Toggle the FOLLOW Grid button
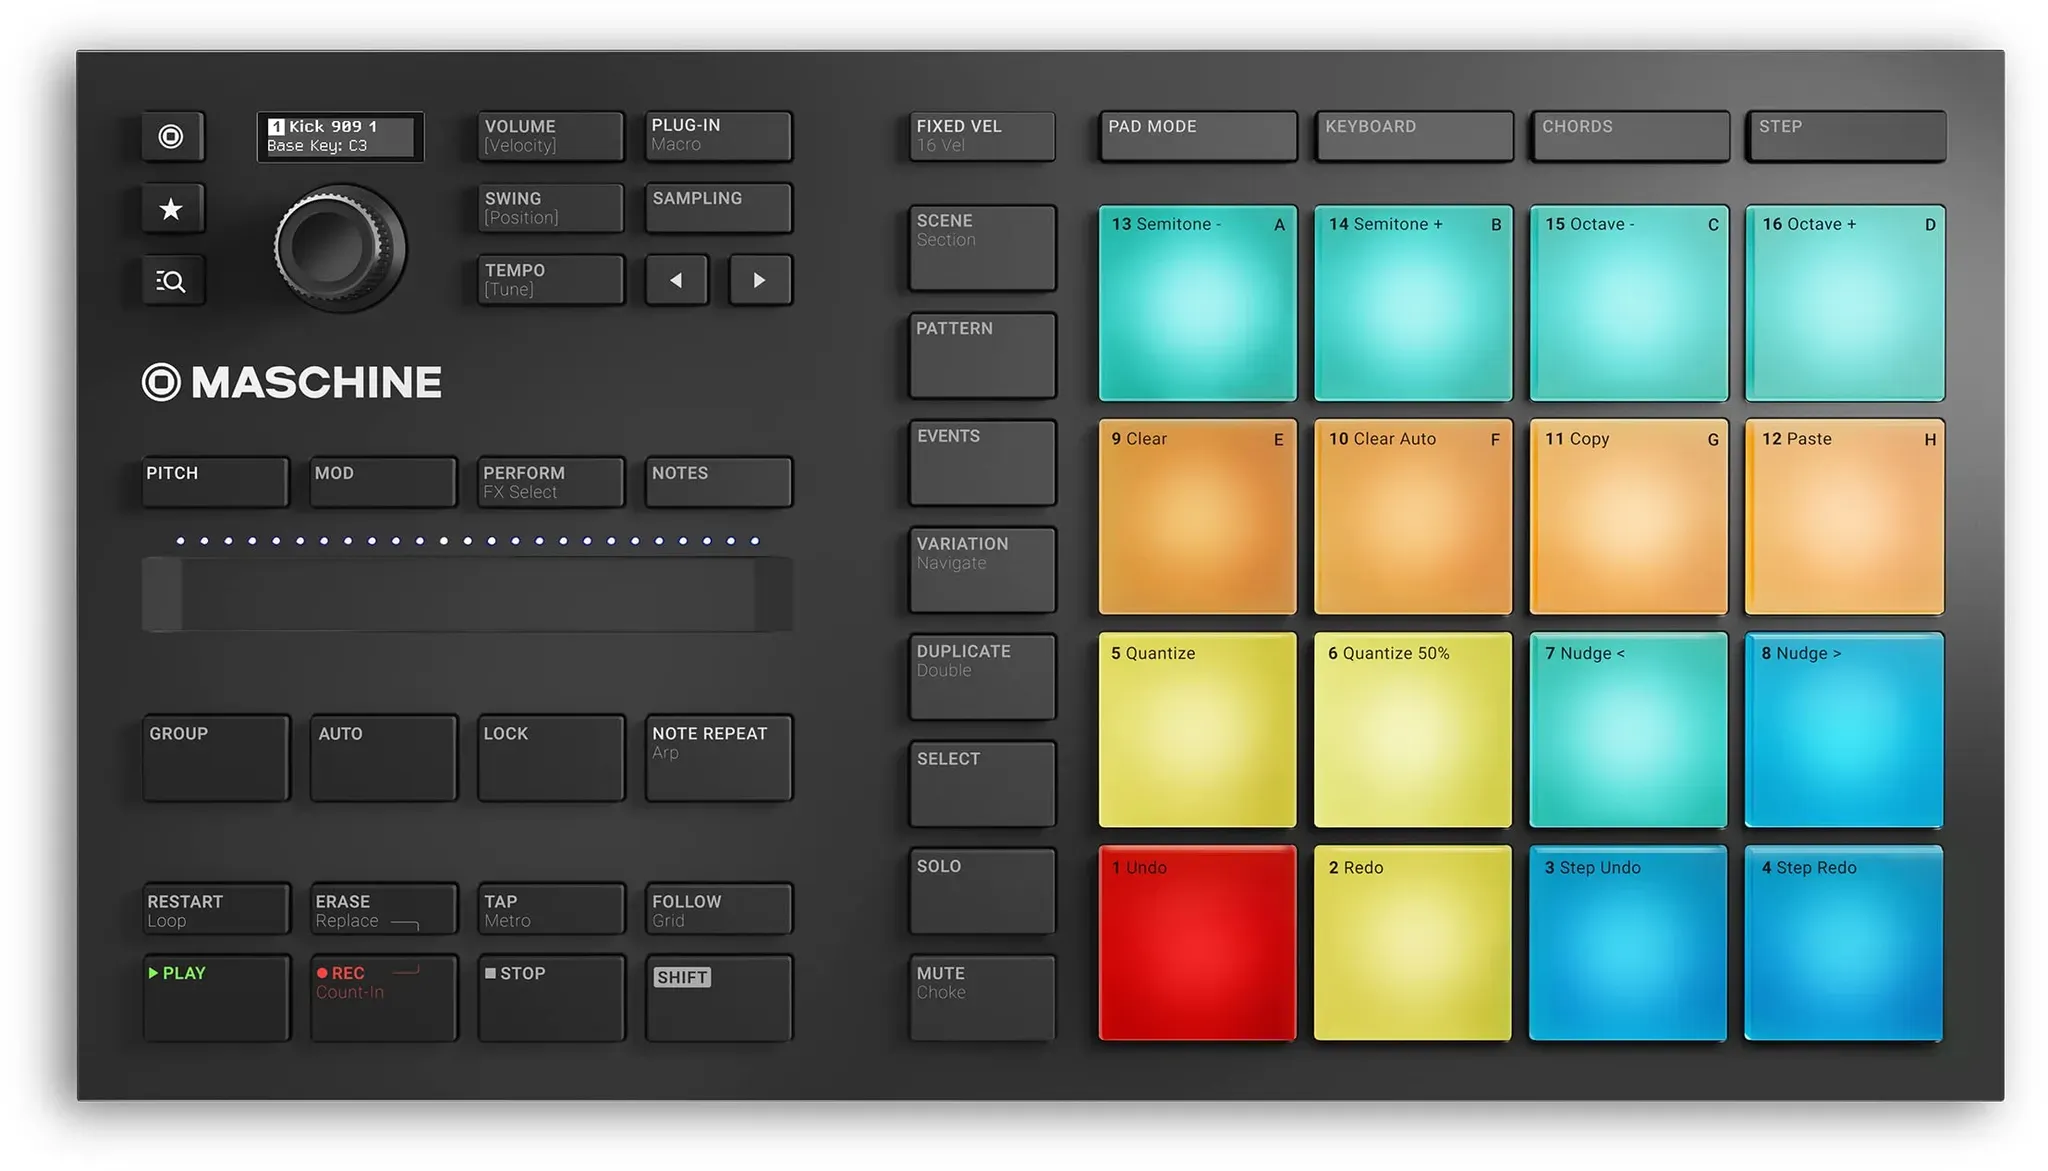 pyautogui.click(x=719, y=909)
